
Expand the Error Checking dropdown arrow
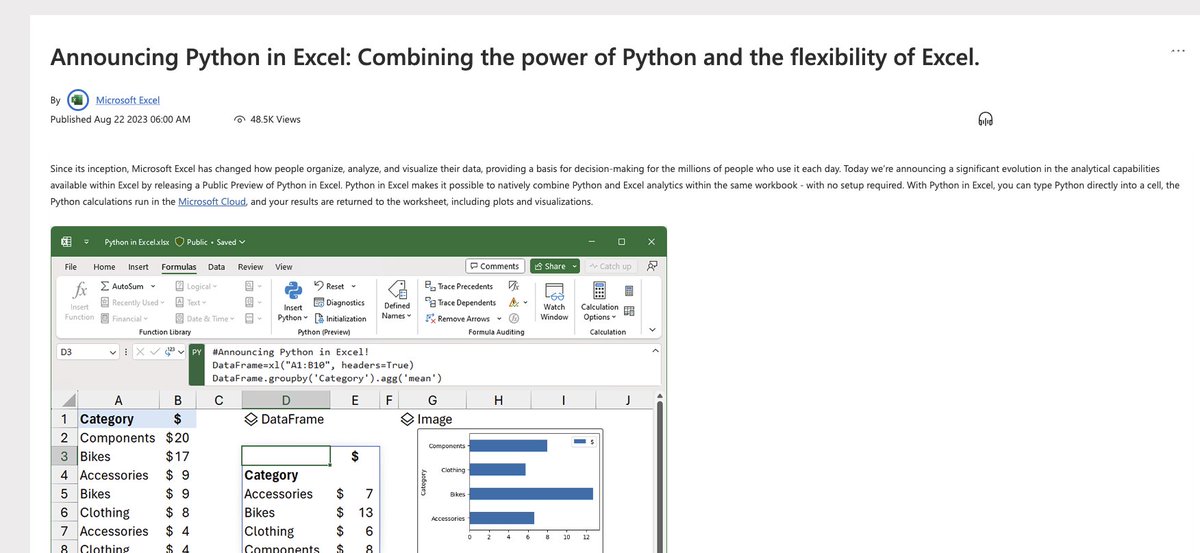pos(525,303)
